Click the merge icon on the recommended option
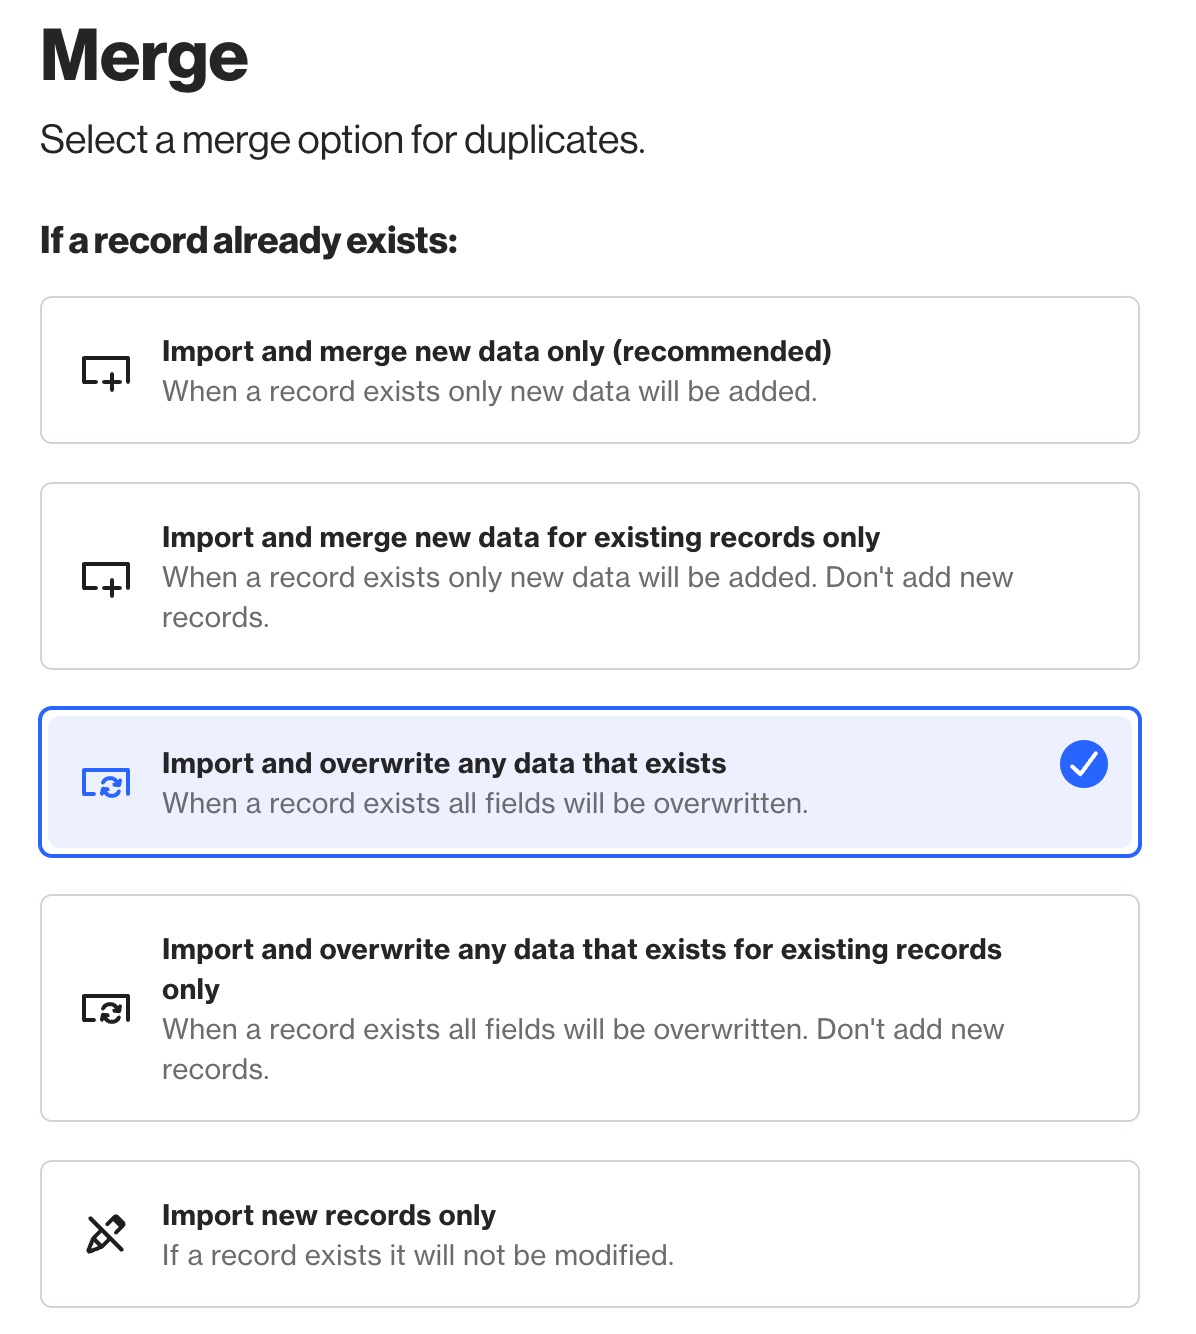Screen dimensions: 1196x1334 [x=103, y=371]
